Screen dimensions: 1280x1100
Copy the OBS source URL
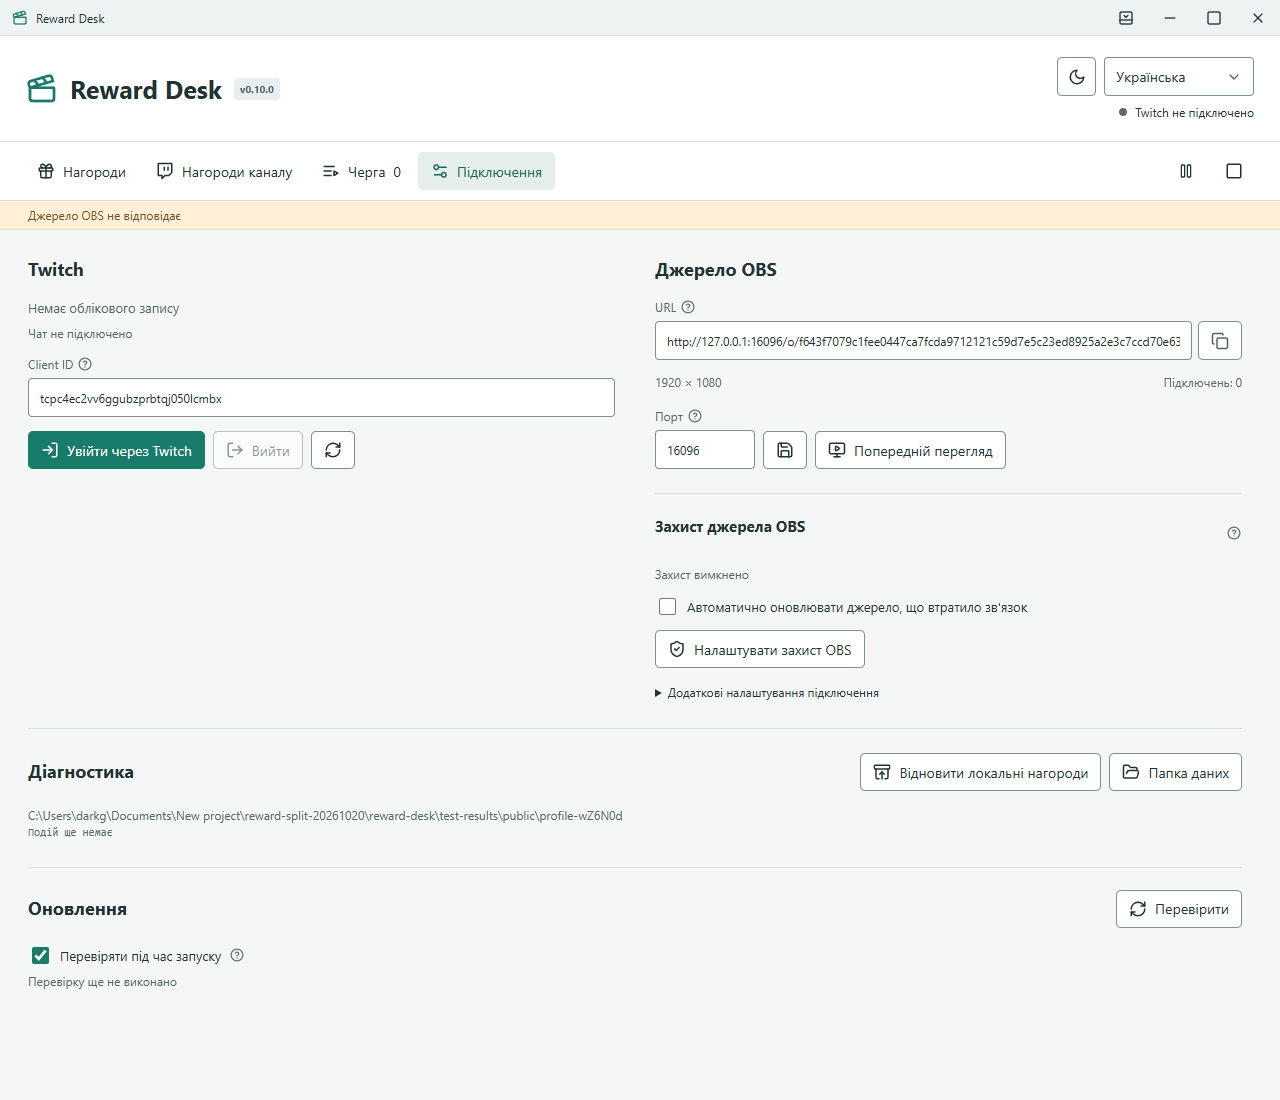click(1220, 341)
